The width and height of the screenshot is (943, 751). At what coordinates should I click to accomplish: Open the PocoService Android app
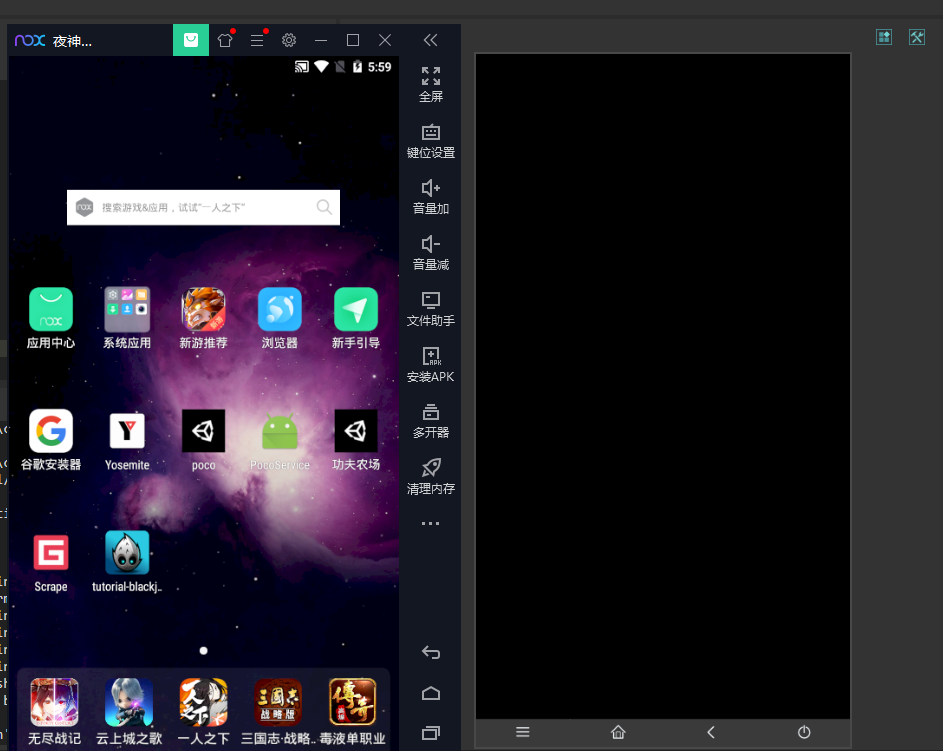coord(280,432)
